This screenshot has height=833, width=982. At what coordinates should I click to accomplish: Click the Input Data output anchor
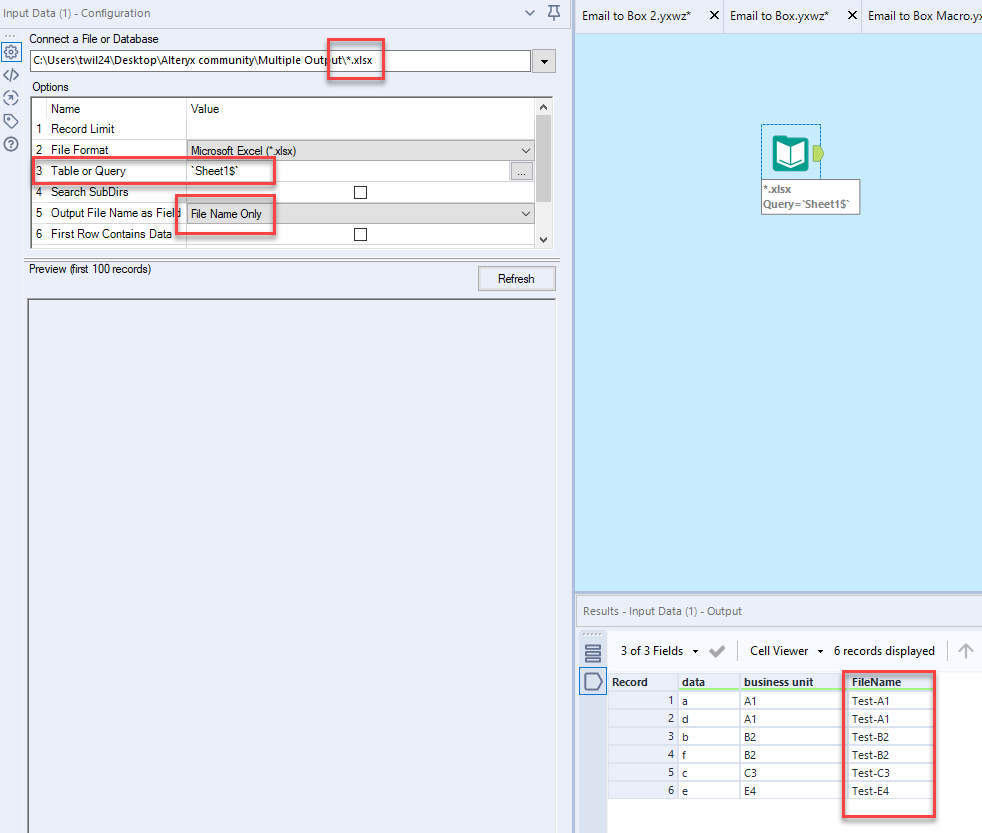(818, 153)
